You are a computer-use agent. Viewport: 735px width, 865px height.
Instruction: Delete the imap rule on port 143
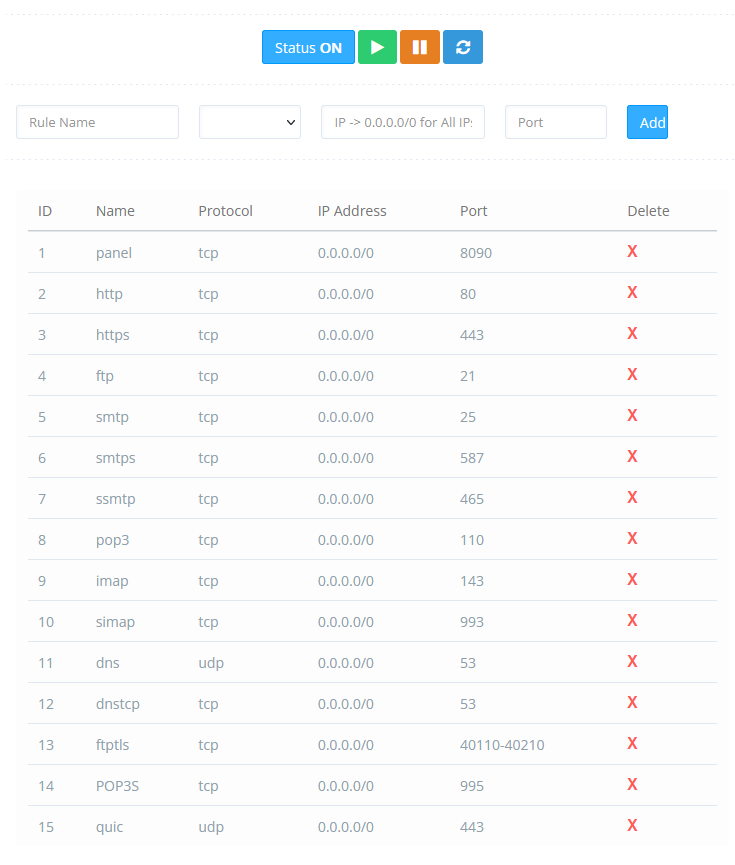tap(632, 579)
